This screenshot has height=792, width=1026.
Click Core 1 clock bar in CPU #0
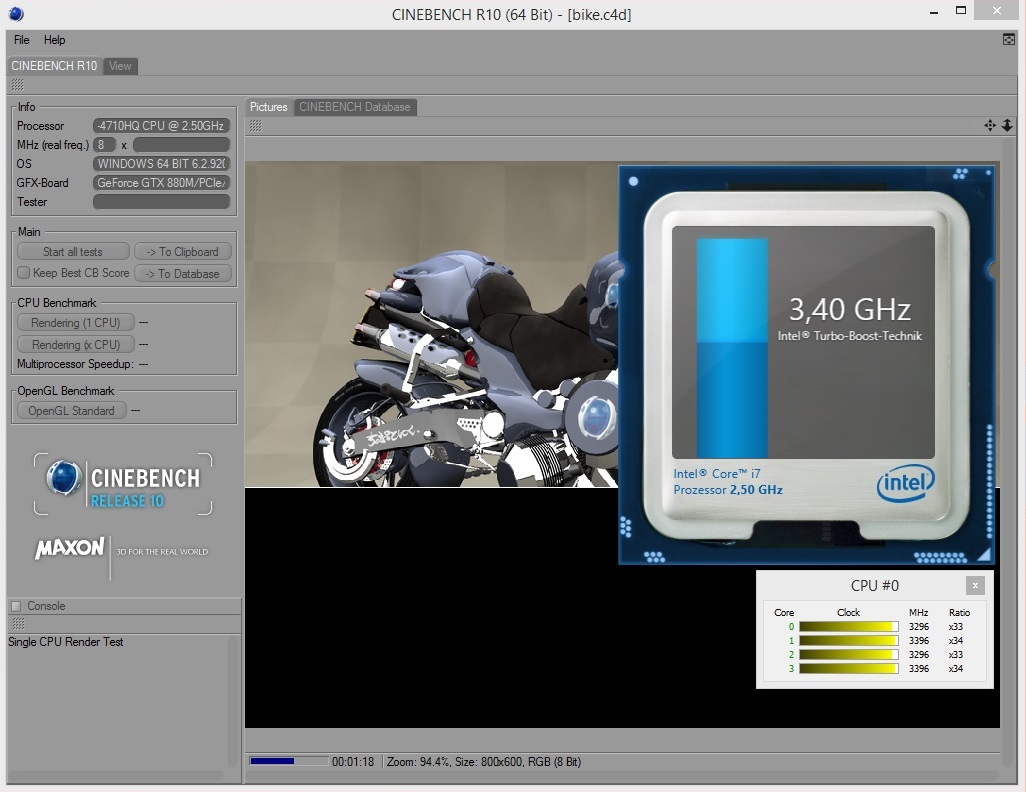pyautogui.click(x=849, y=640)
